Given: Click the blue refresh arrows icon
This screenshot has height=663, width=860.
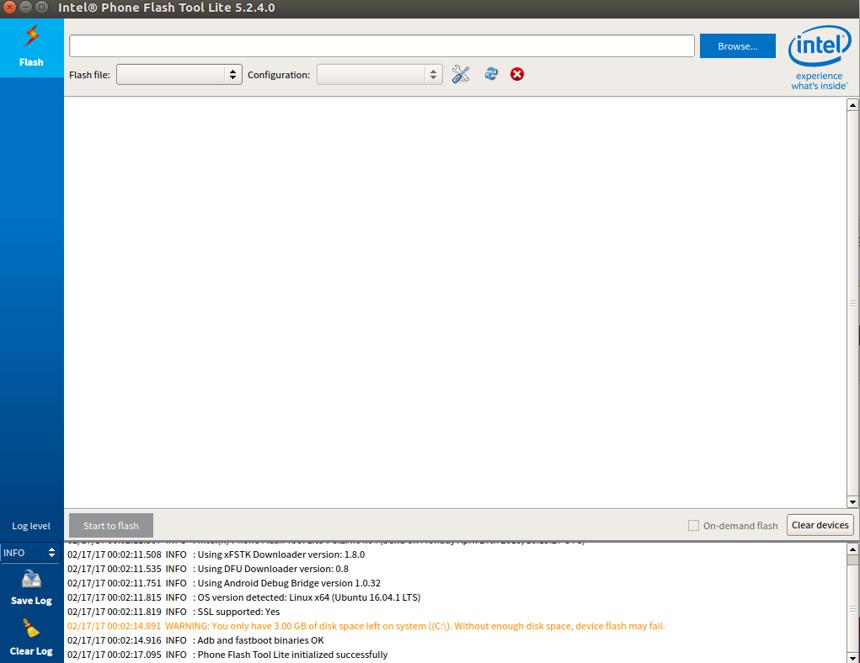Looking at the screenshot, I should (x=491, y=73).
